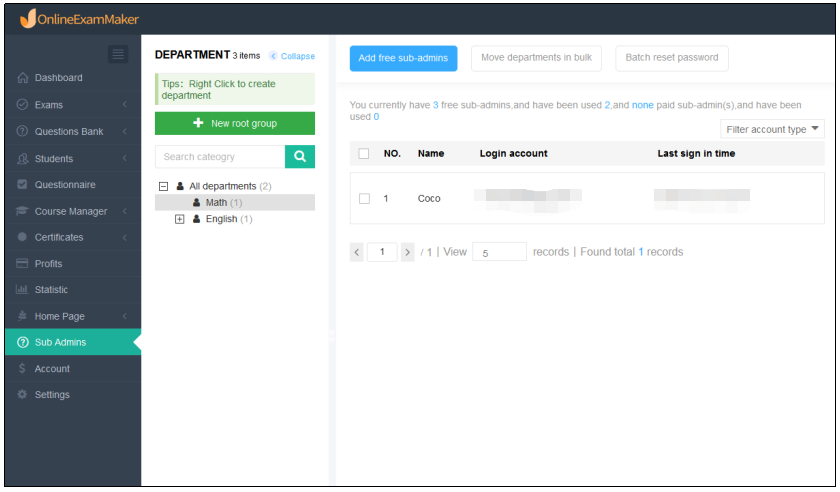Click Add free sub-admins button
This screenshot has height=492, width=840.
(403, 58)
